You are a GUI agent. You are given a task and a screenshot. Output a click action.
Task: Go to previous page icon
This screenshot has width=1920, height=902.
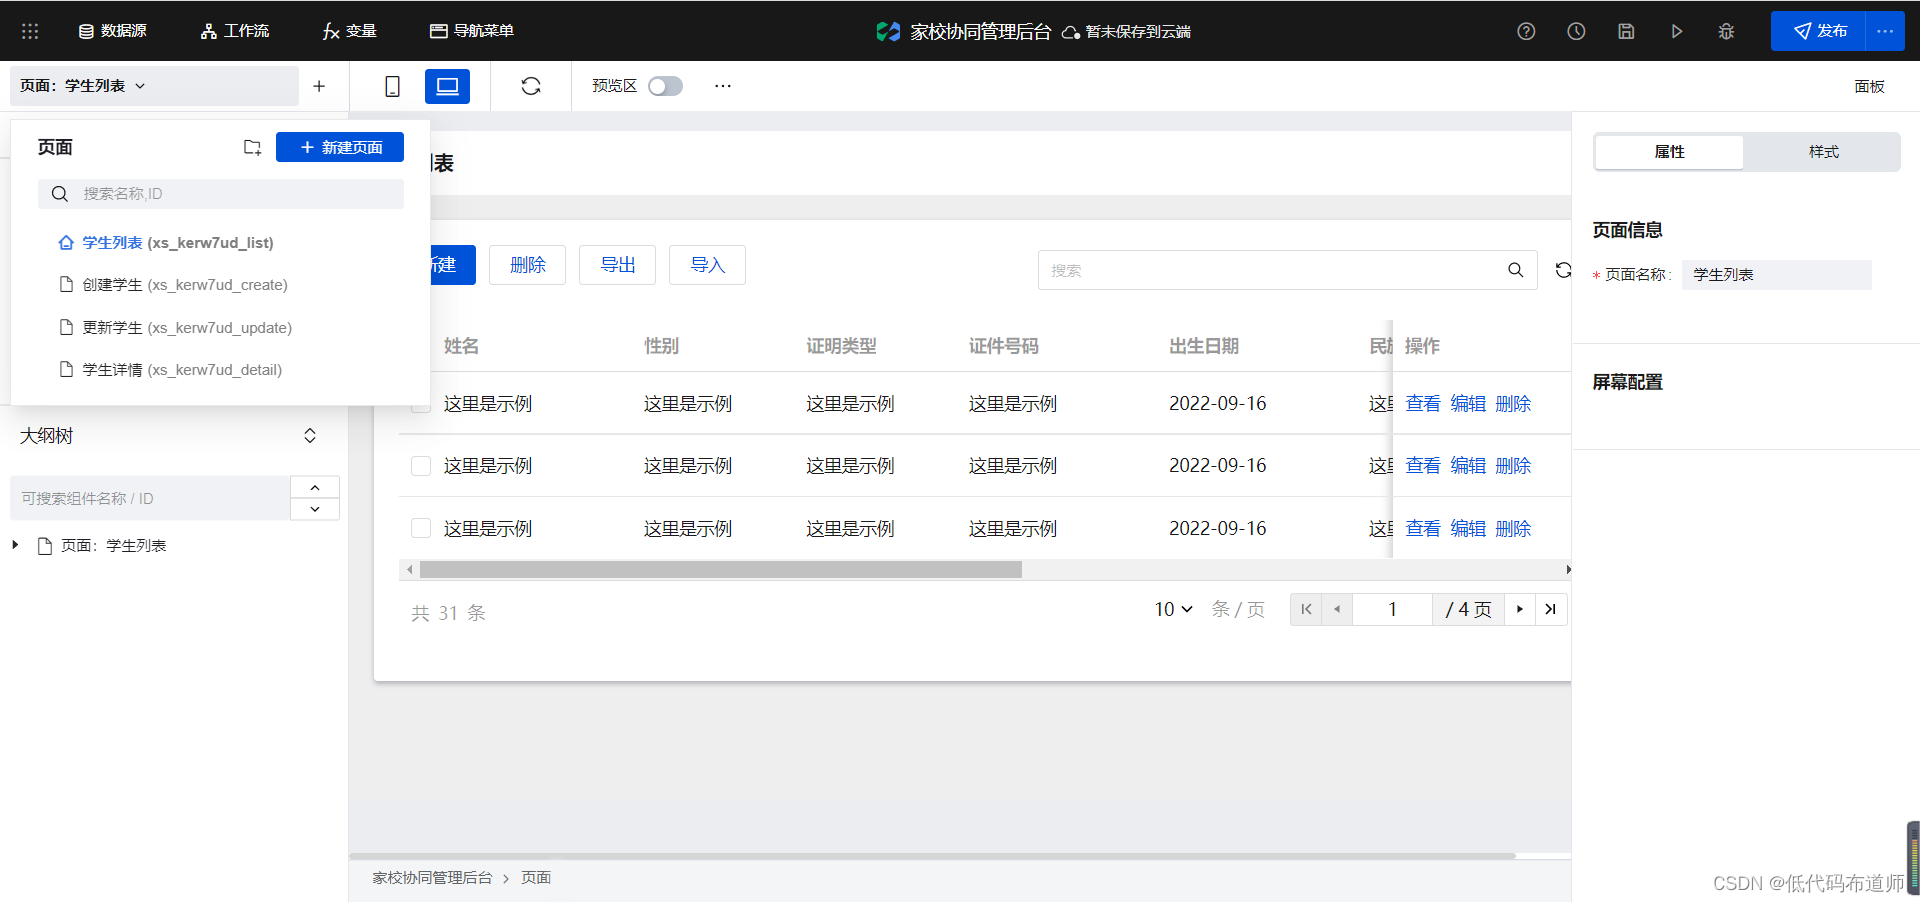[1337, 609]
